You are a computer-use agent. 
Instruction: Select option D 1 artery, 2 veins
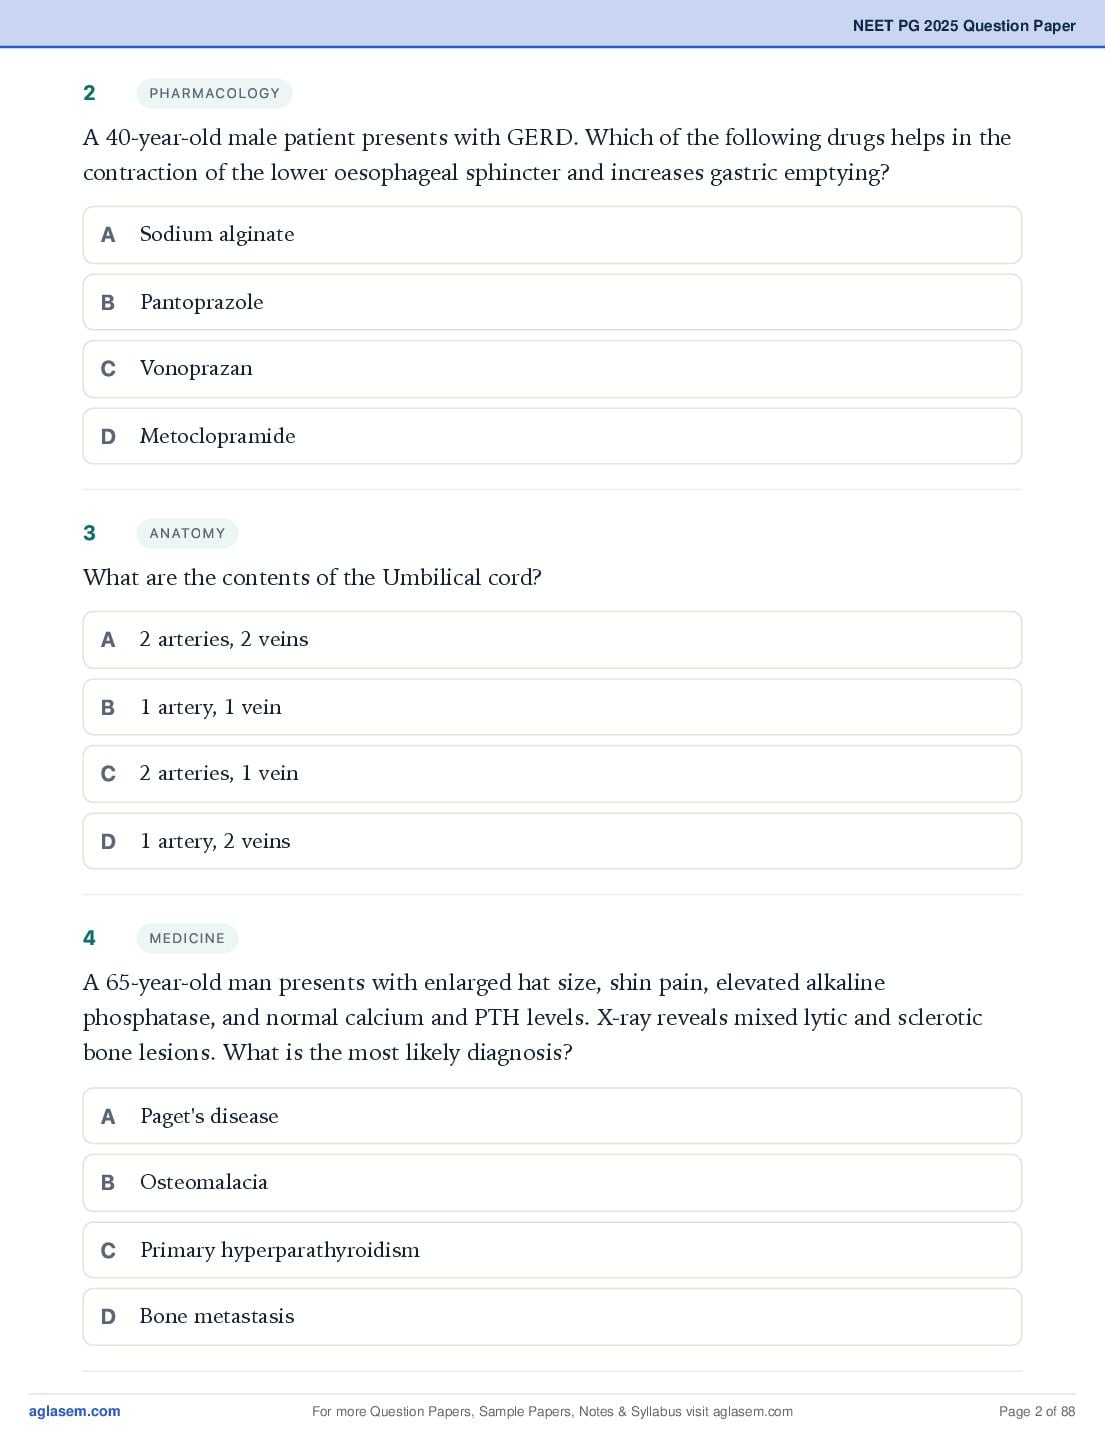pos(552,841)
